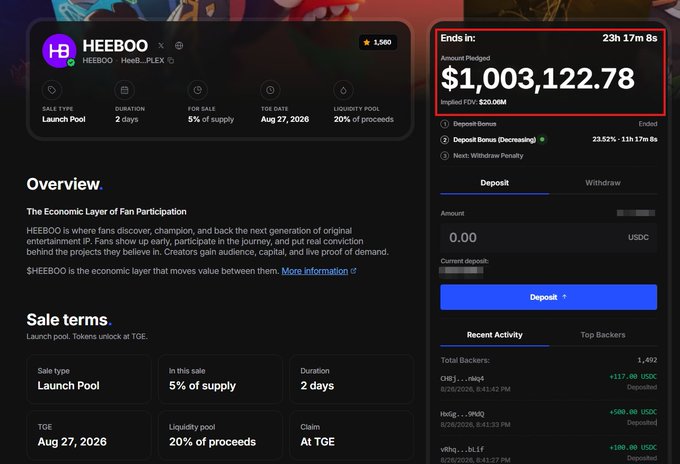Click the HEEBOO purple logo avatar
The height and width of the screenshot is (464, 680).
59,51
